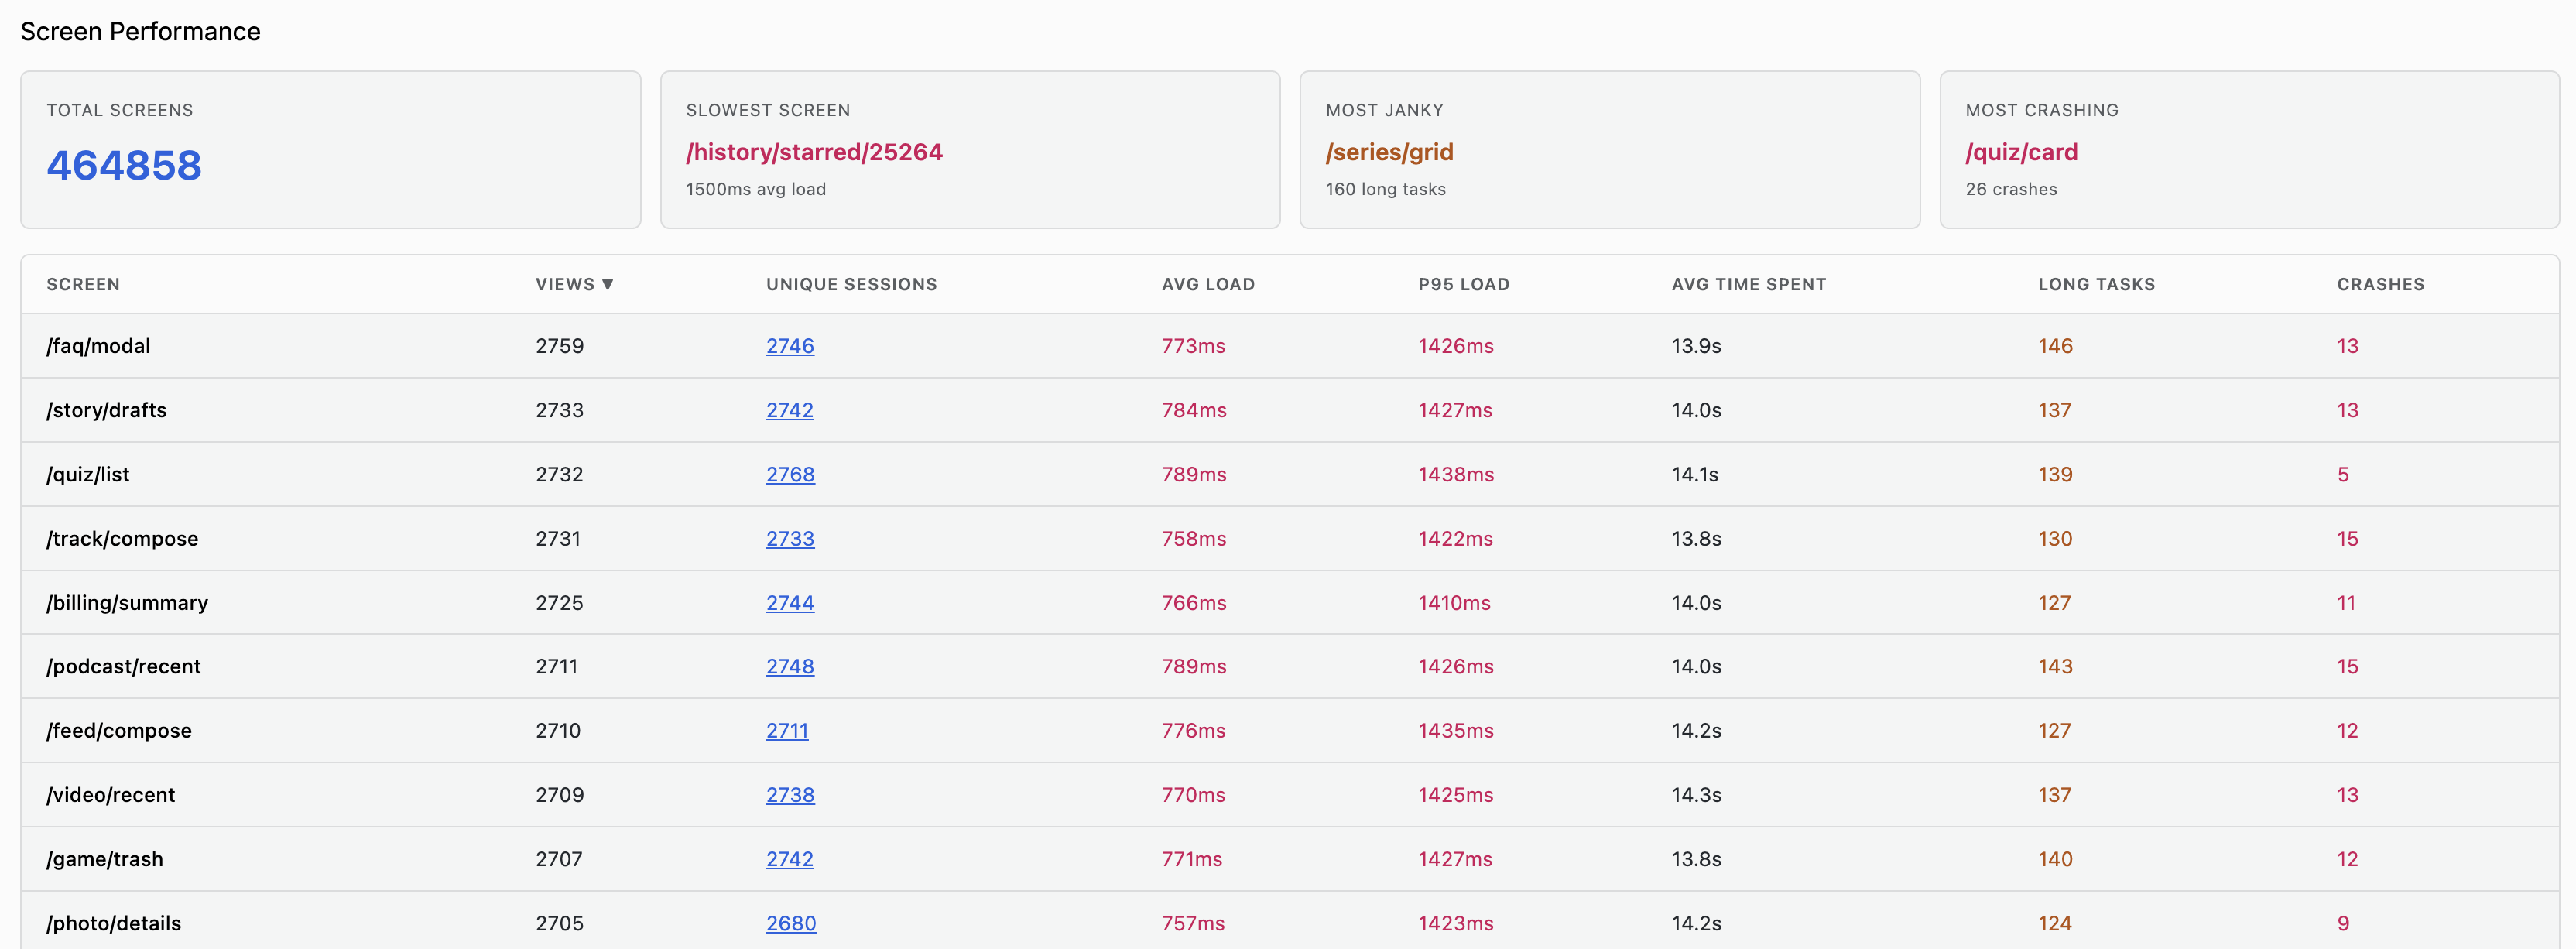Screen dimensions: 2576x949
Task: Select the /billing/summary screen name
Action: coord(127,603)
